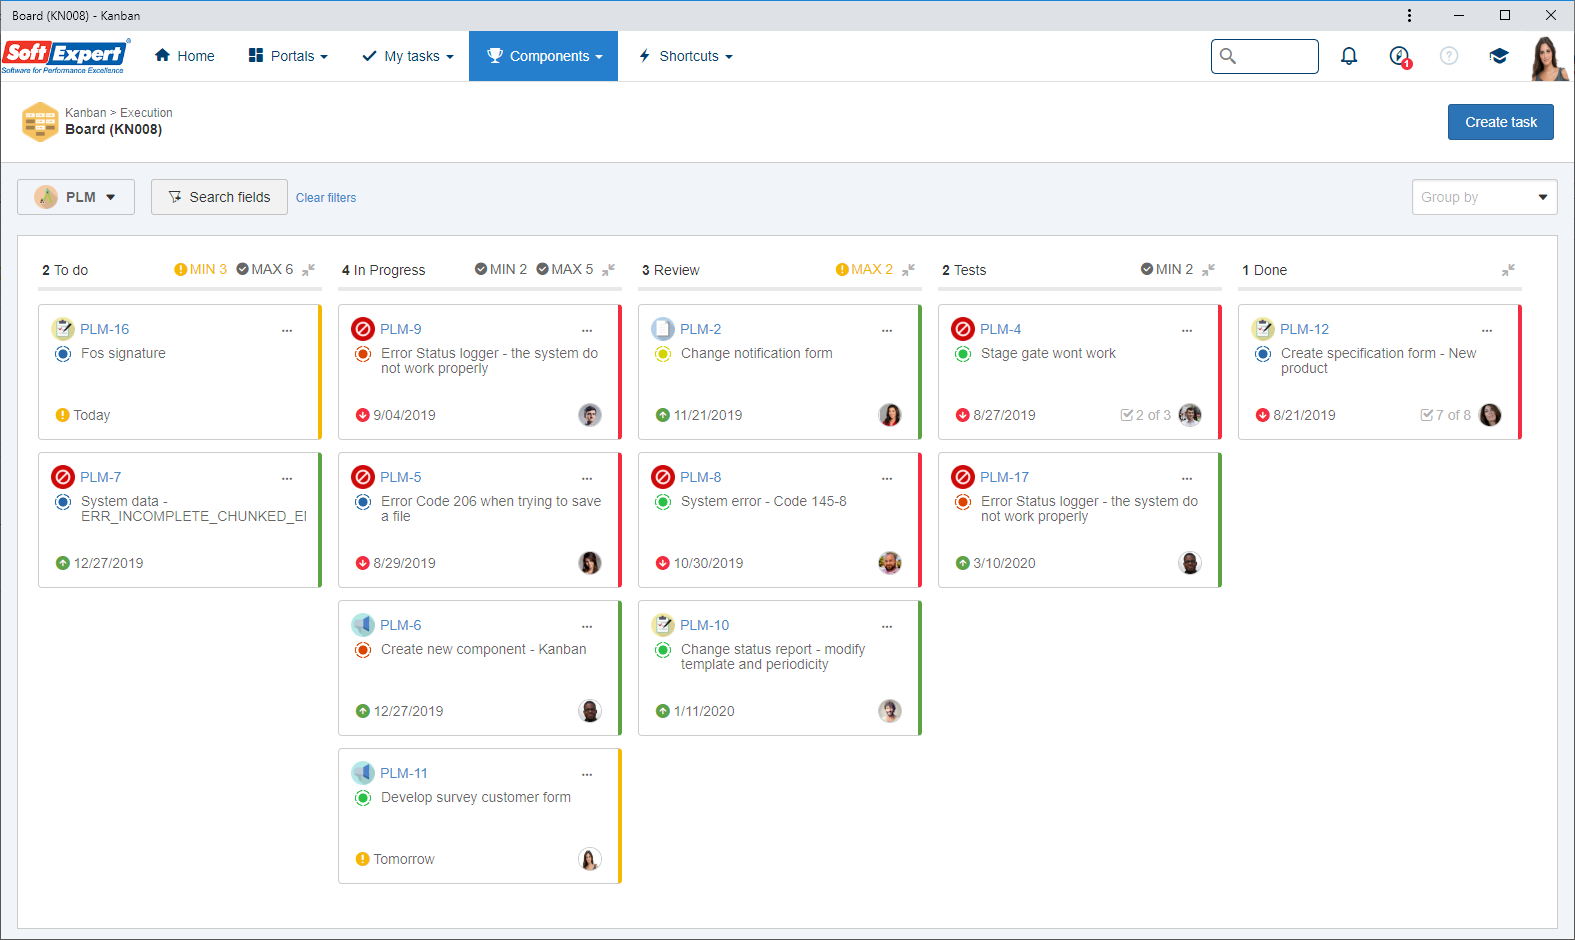1575x940 pixels.
Task: Click the MAX 6 limit on To do
Action: (x=265, y=269)
